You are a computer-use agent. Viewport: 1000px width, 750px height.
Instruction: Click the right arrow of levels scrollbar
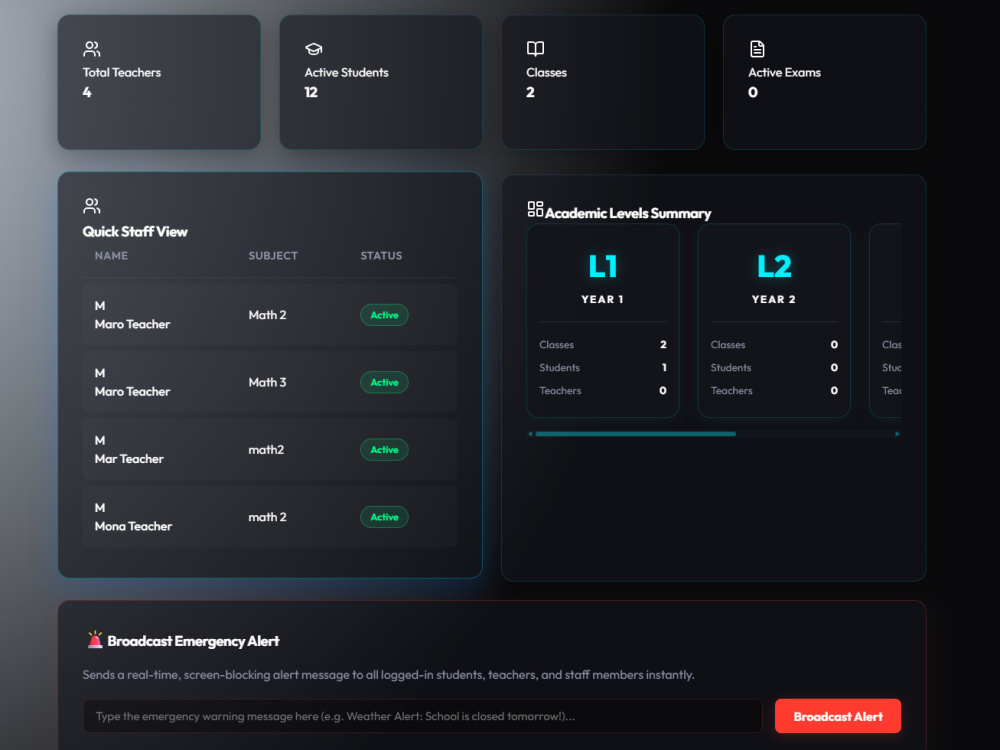pyautogui.click(x=897, y=434)
